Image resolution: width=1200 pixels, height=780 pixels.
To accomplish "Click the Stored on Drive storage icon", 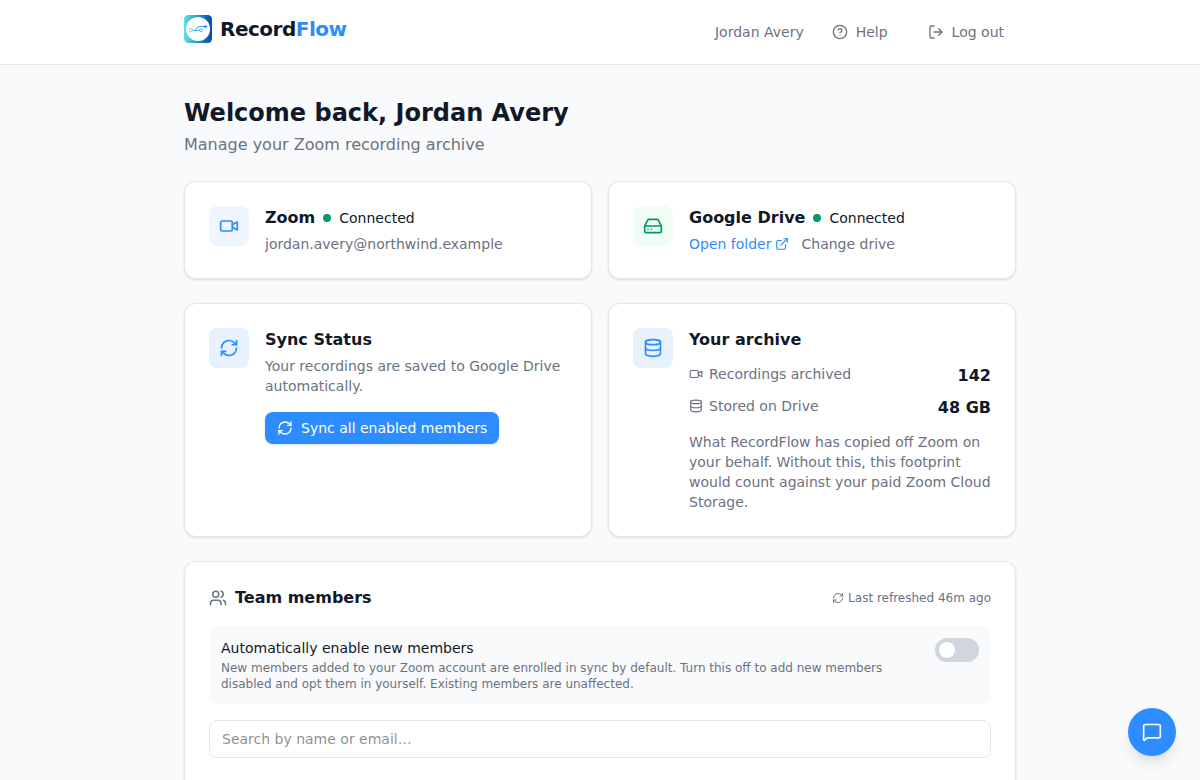I will coord(696,406).
